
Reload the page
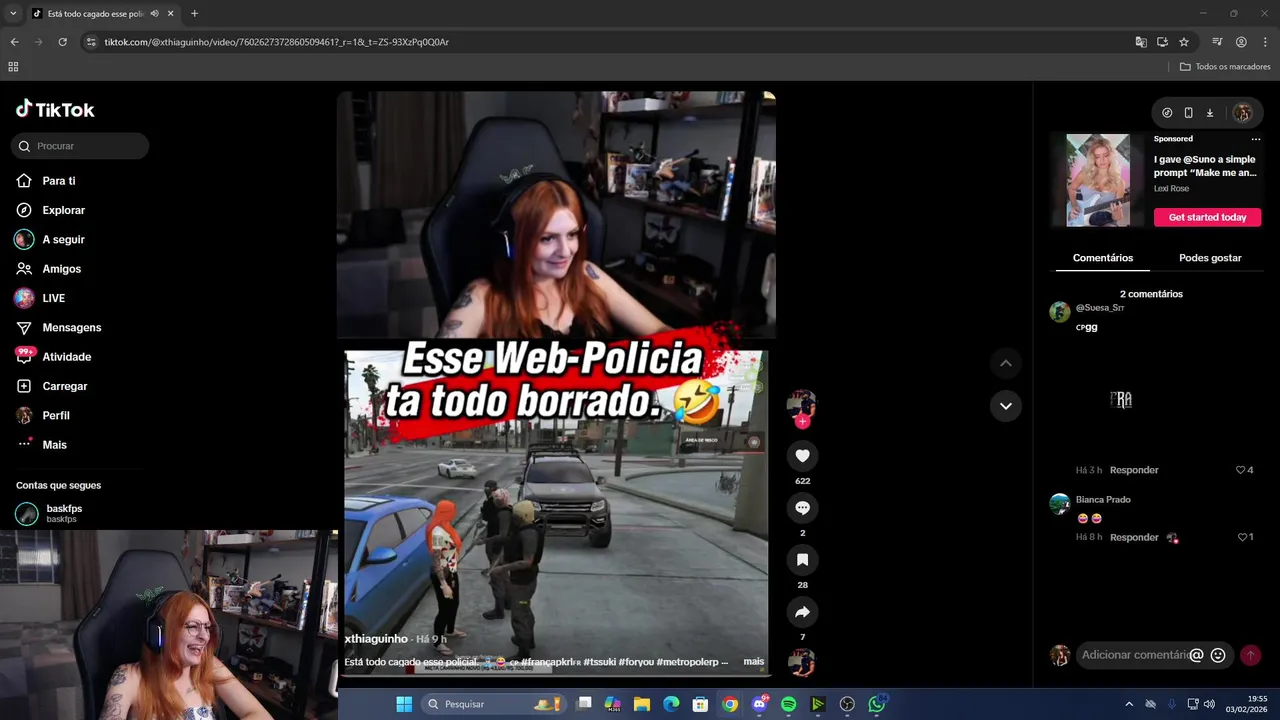62,42
